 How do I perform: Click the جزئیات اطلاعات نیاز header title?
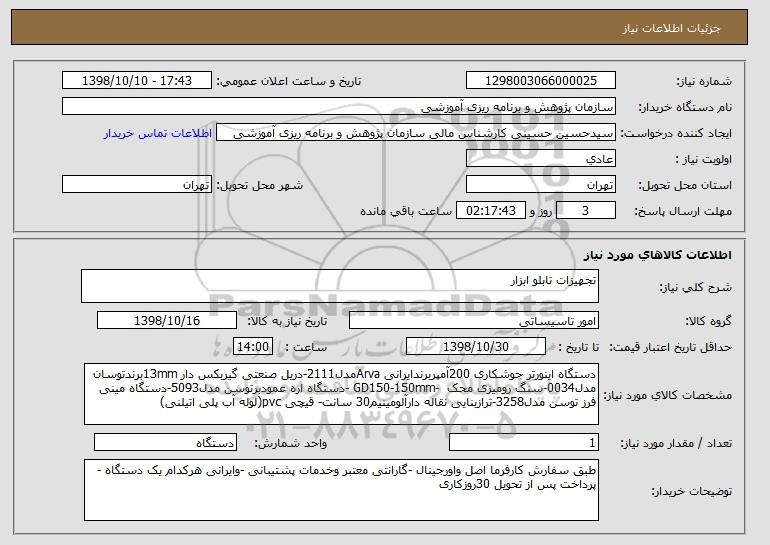point(671,28)
